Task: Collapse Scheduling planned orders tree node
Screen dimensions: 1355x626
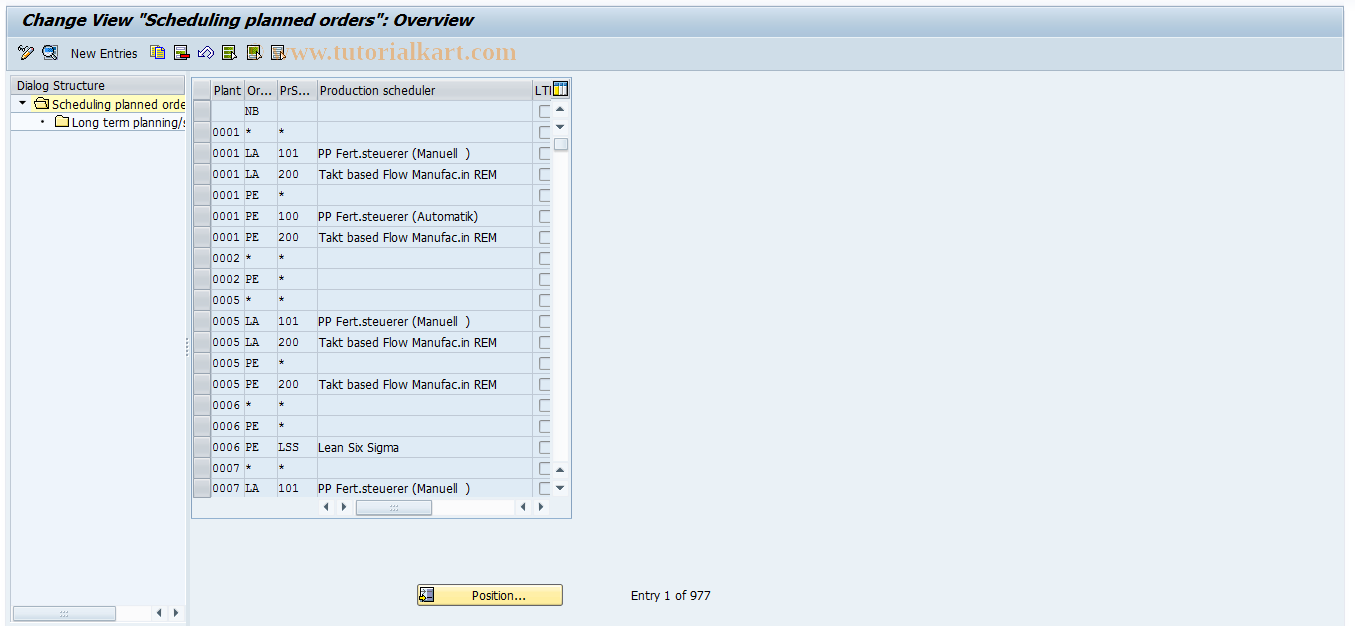Action: click(22, 103)
